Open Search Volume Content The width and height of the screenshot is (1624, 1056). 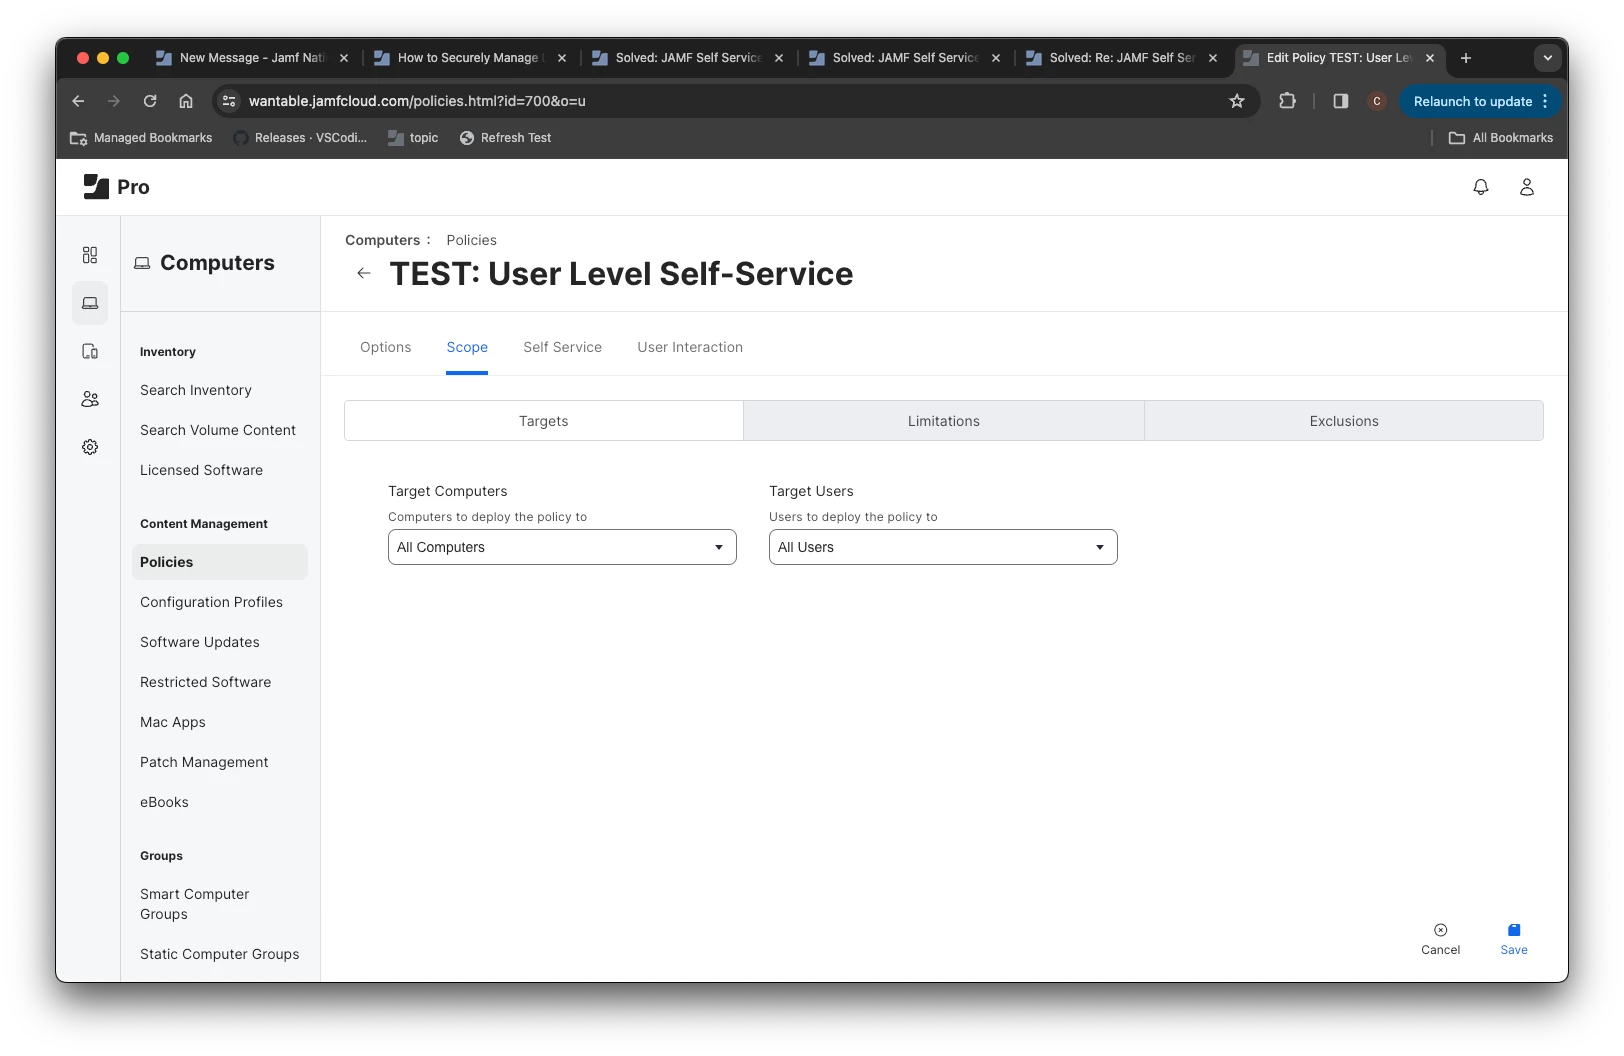coord(218,430)
